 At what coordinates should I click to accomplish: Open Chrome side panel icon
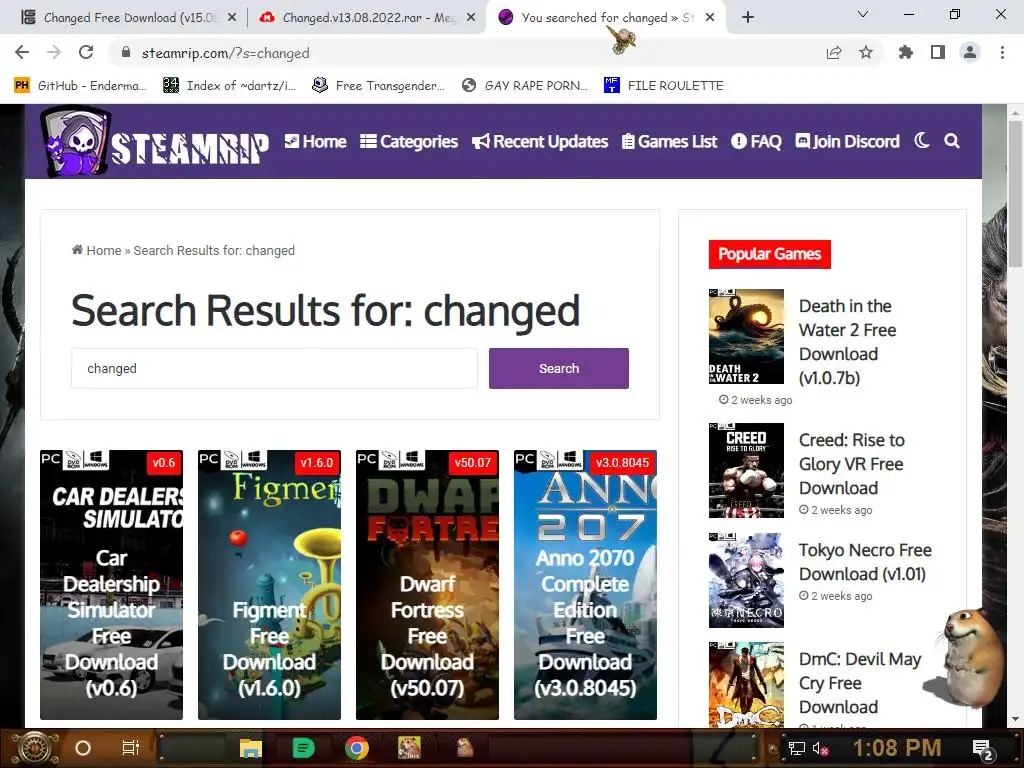pyautogui.click(x=938, y=53)
